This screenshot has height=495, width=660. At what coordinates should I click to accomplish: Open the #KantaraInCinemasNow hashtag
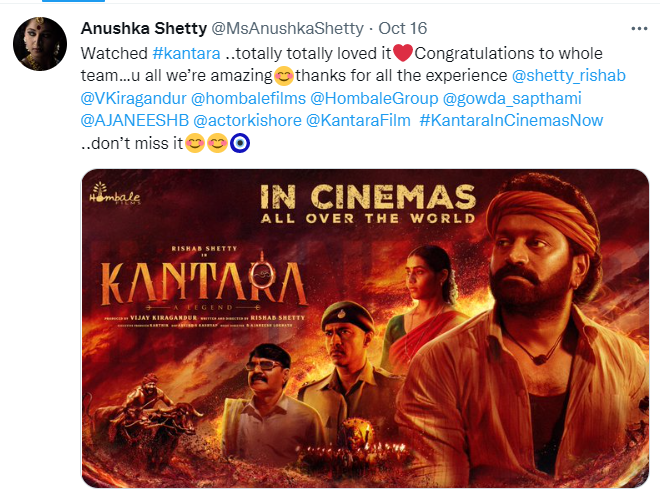[511, 121]
